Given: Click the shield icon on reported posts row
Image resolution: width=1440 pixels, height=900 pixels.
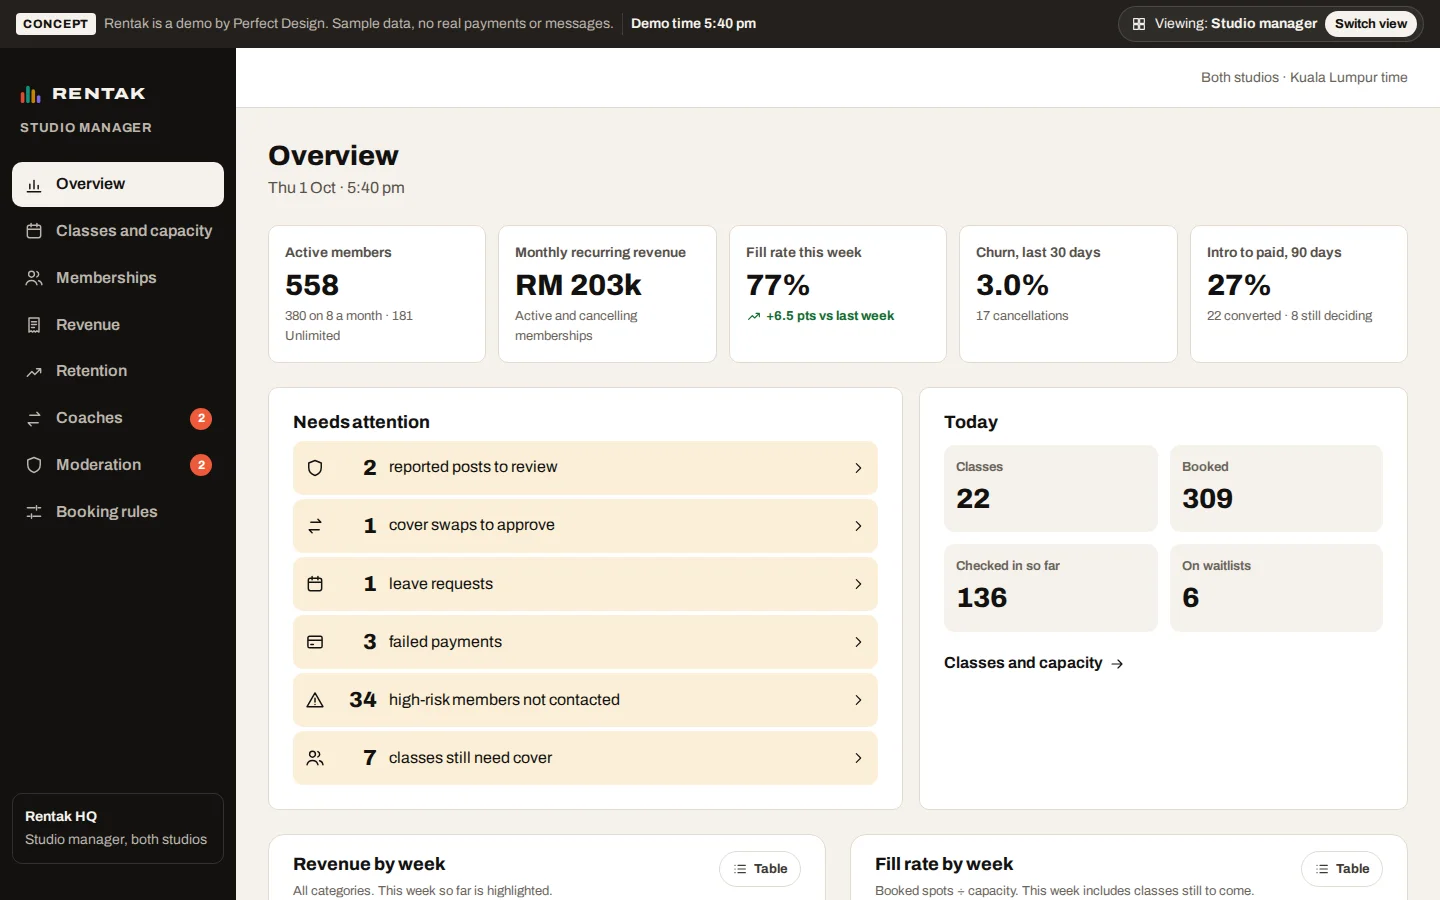Looking at the screenshot, I should pyautogui.click(x=315, y=468).
